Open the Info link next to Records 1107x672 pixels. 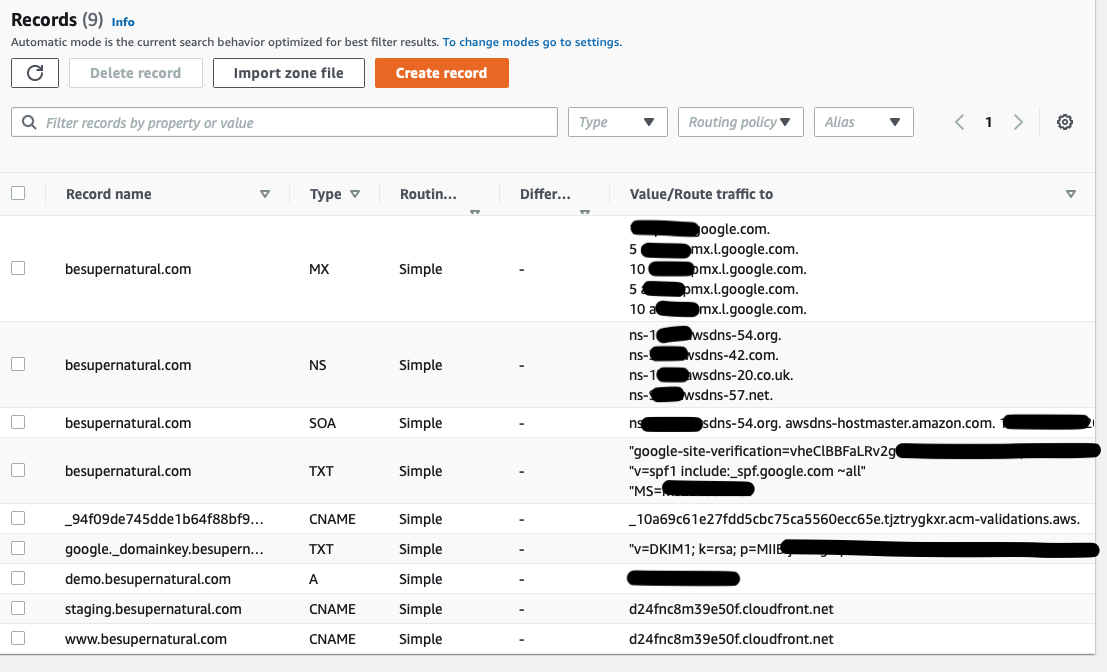123,22
